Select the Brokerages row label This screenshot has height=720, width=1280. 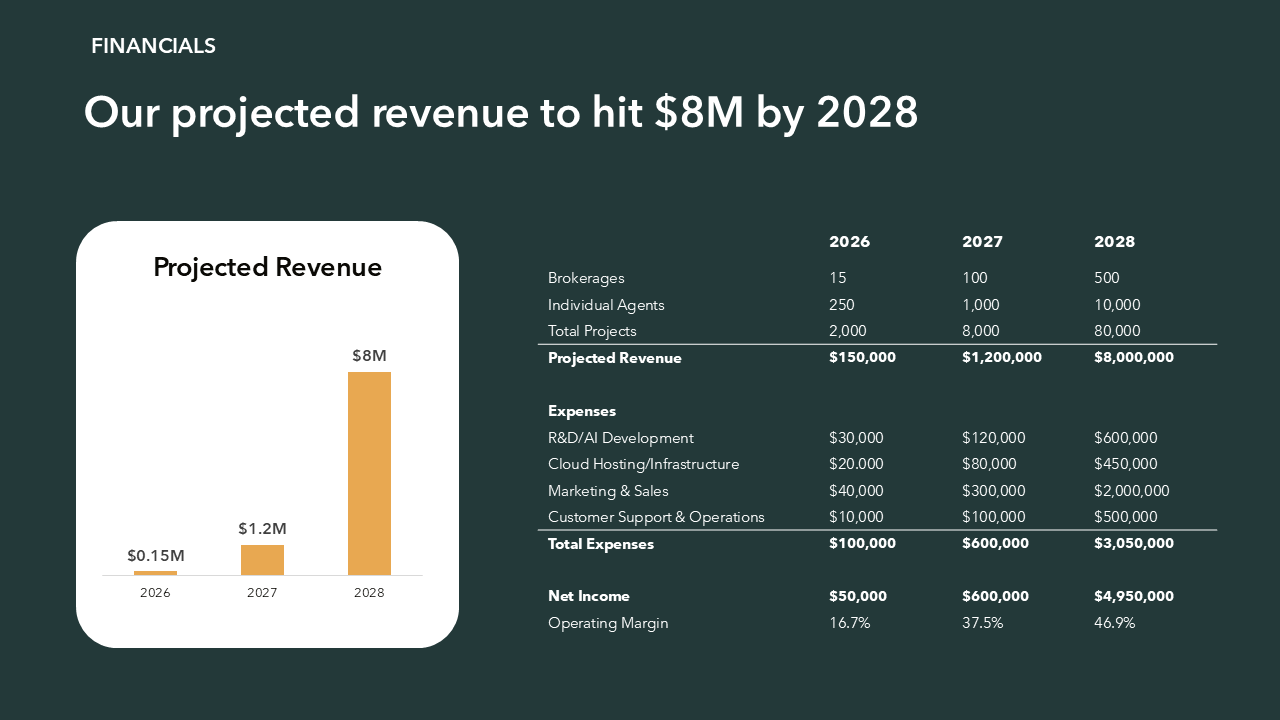(x=586, y=278)
